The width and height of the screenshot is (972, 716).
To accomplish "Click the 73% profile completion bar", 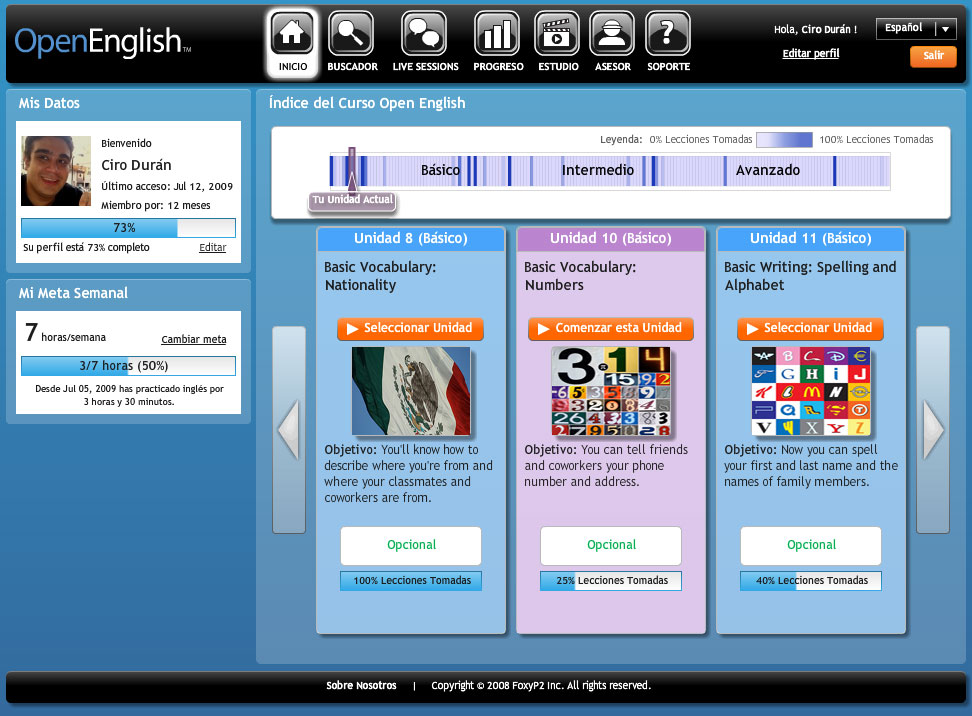I will pyautogui.click(x=128, y=228).
